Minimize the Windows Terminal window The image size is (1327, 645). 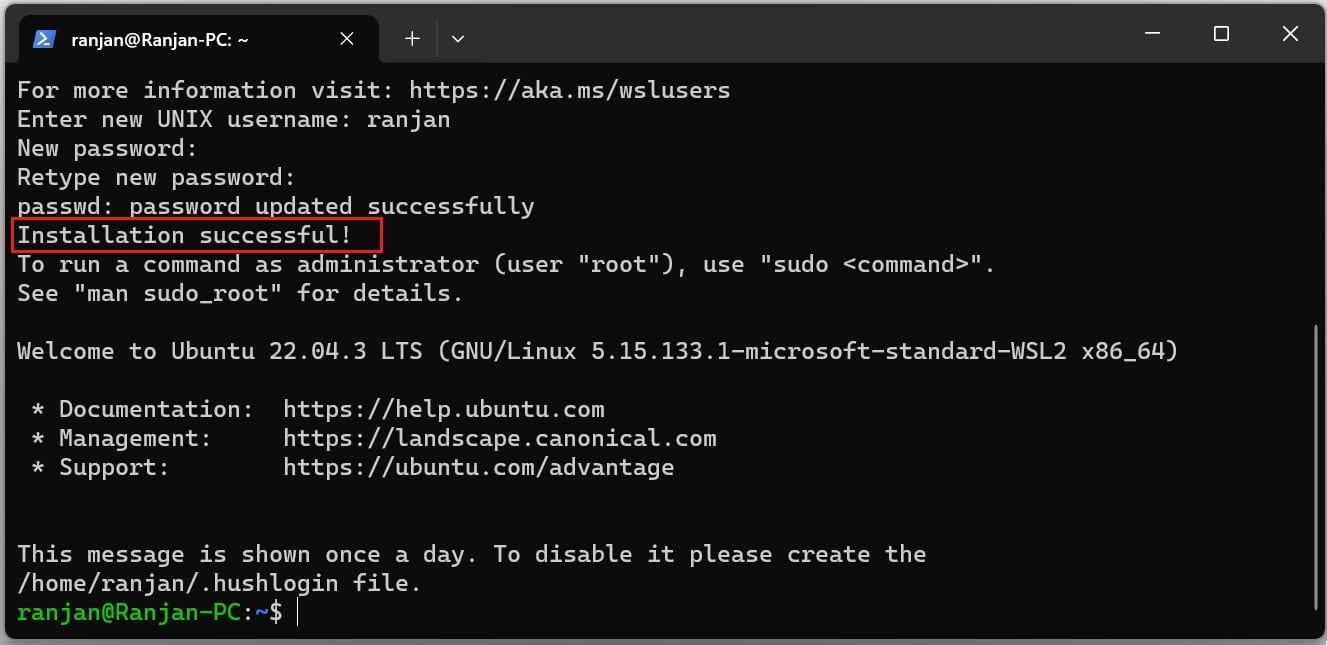(1152, 33)
